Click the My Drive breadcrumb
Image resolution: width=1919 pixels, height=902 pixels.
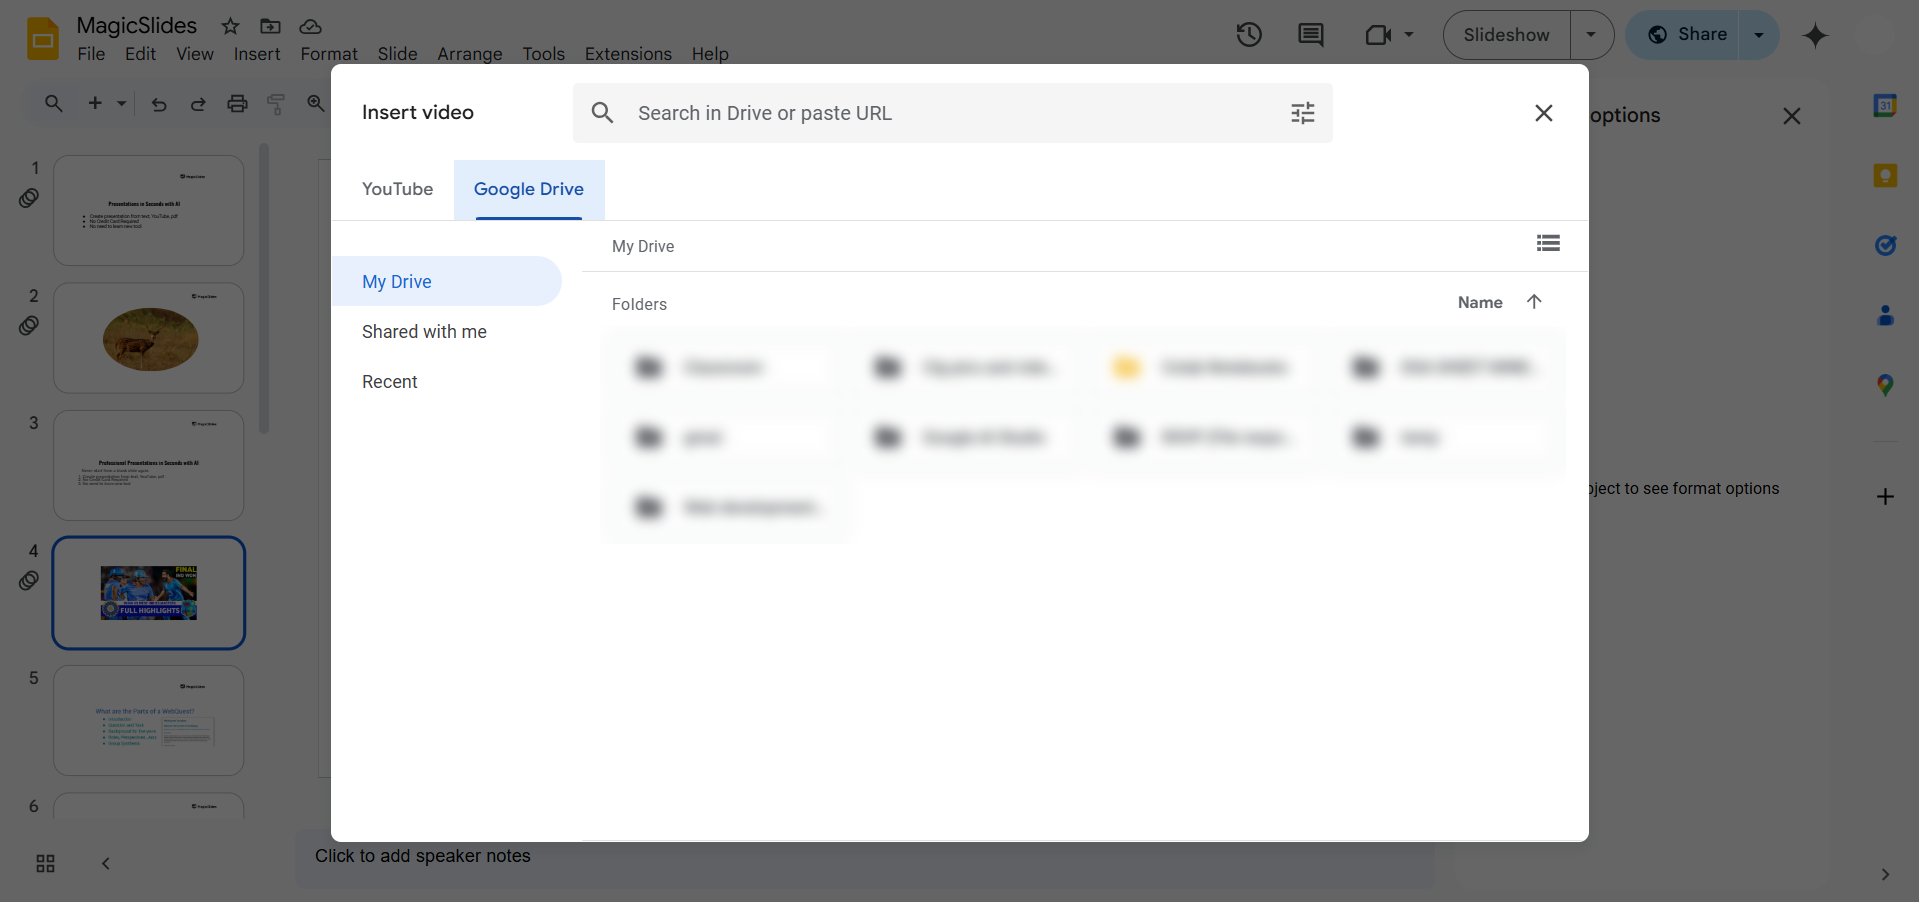pyautogui.click(x=643, y=247)
